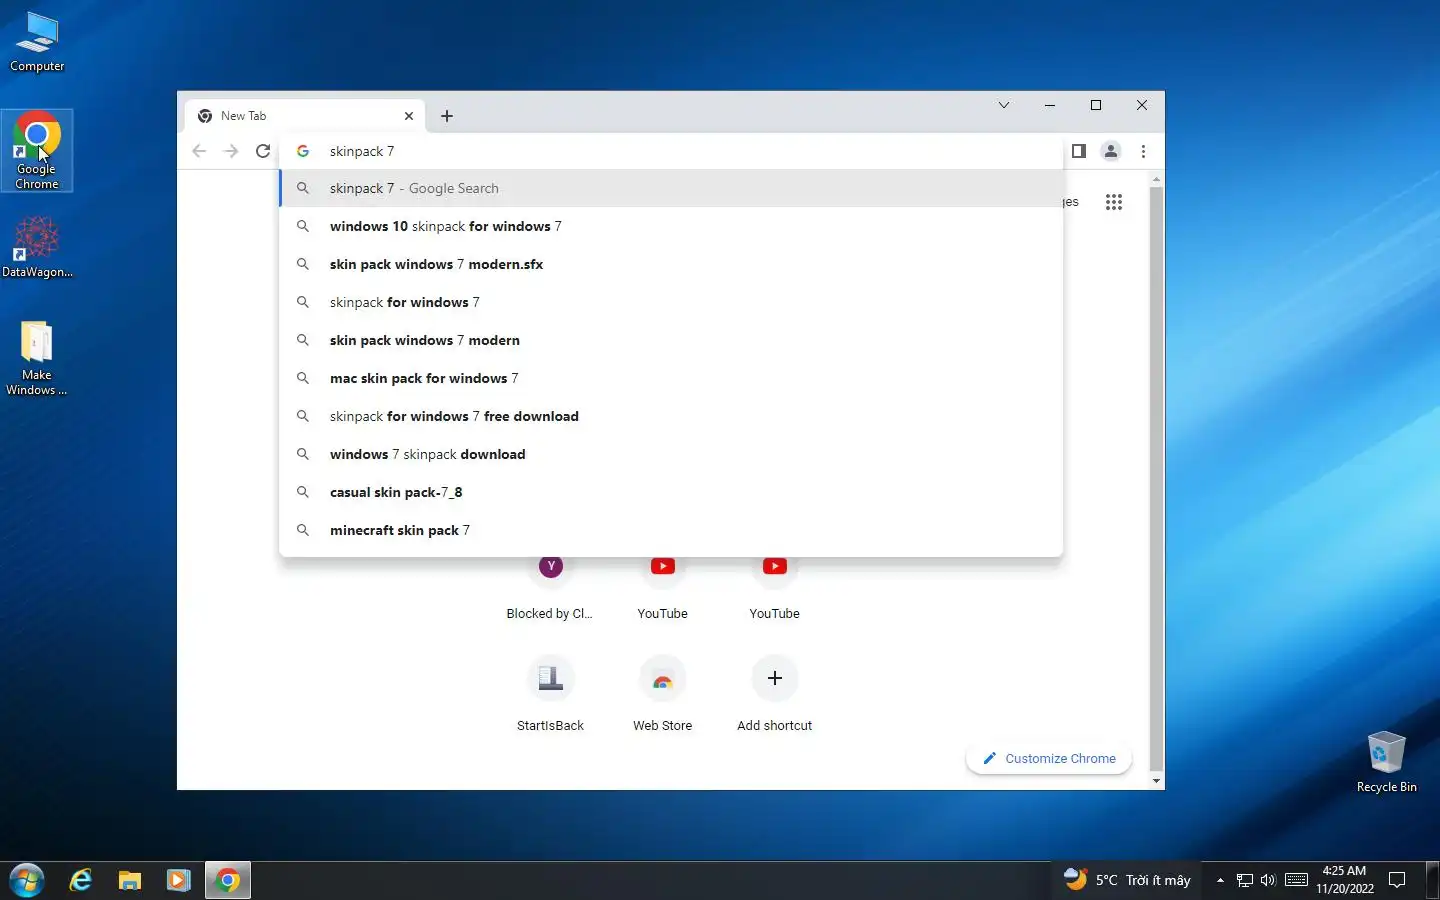This screenshot has height=900, width=1440.
Task: Select suggestion skinpack 7 - Google Search
Action: (671, 188)
